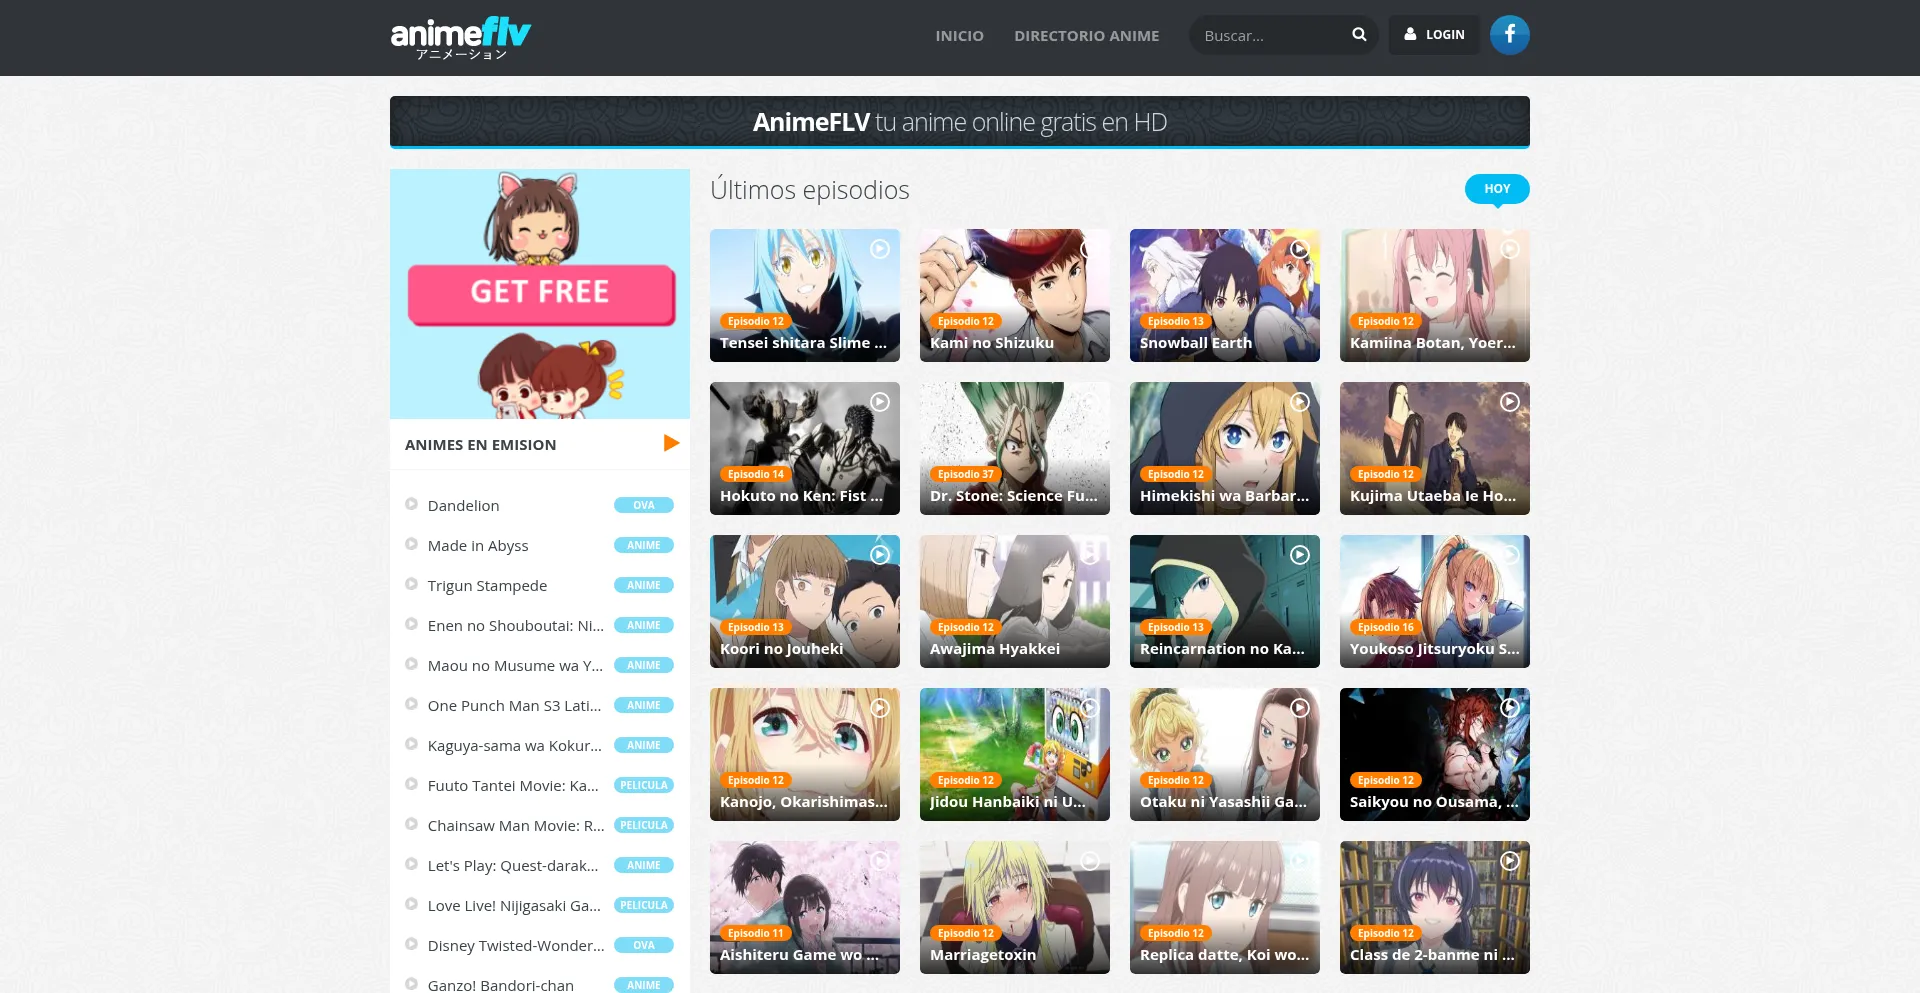Click the Últimos episodios heading
Screen dimensions: 1920x993
click(x=810, y=190)
